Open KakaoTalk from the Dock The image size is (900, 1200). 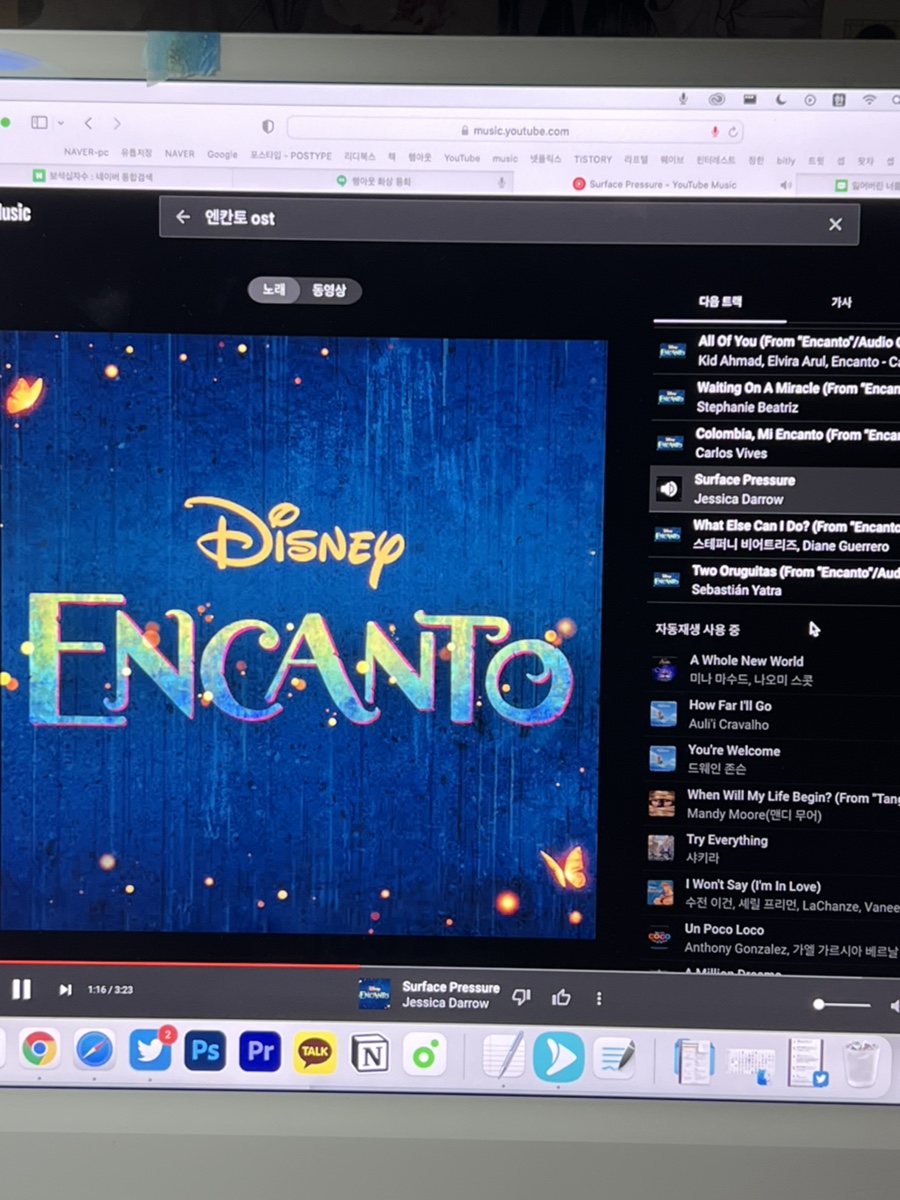(315, 1053)
